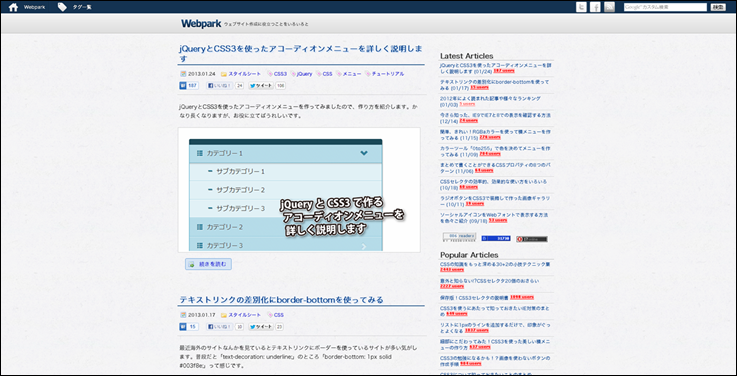The image size is (737, 376).
Task: Open the CSSセレクタの効率的 article link (10/18)
Action: [x=494, y=184]
